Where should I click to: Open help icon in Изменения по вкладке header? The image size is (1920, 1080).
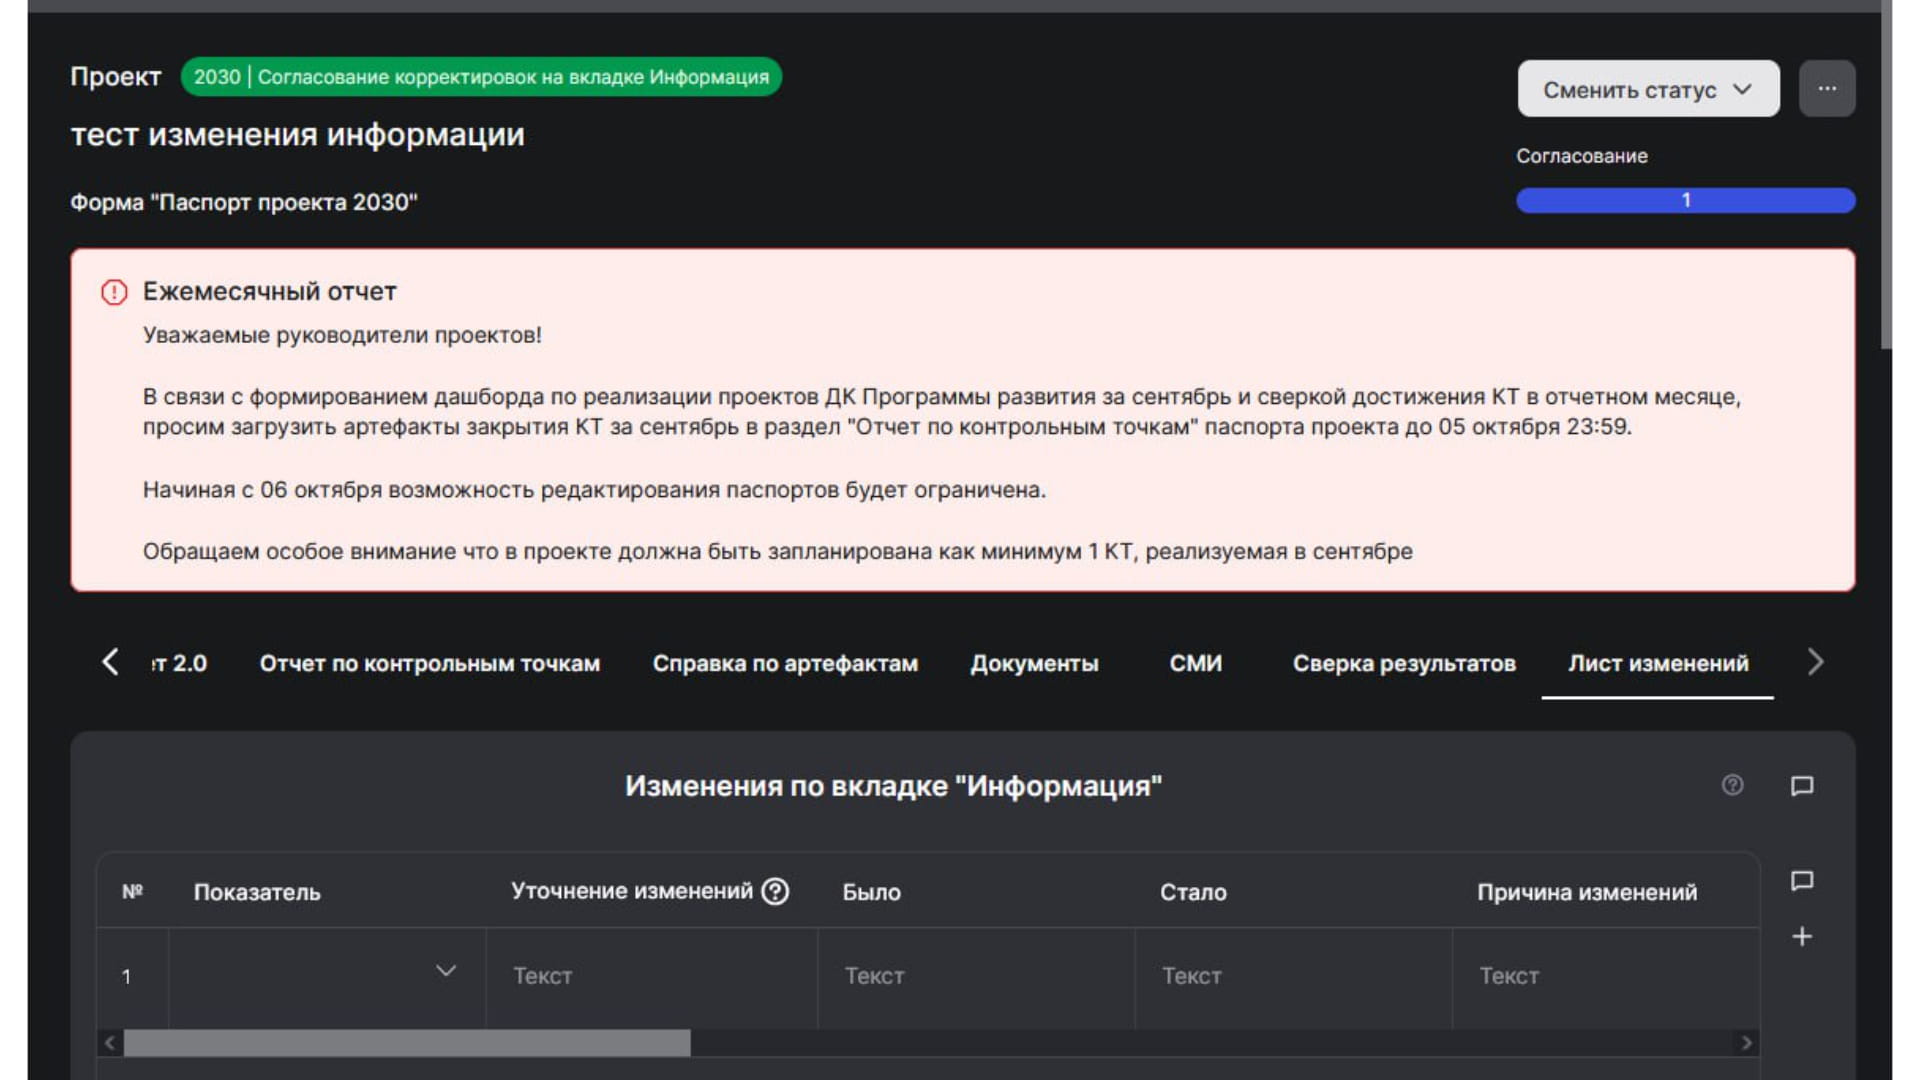point(1732,785)
